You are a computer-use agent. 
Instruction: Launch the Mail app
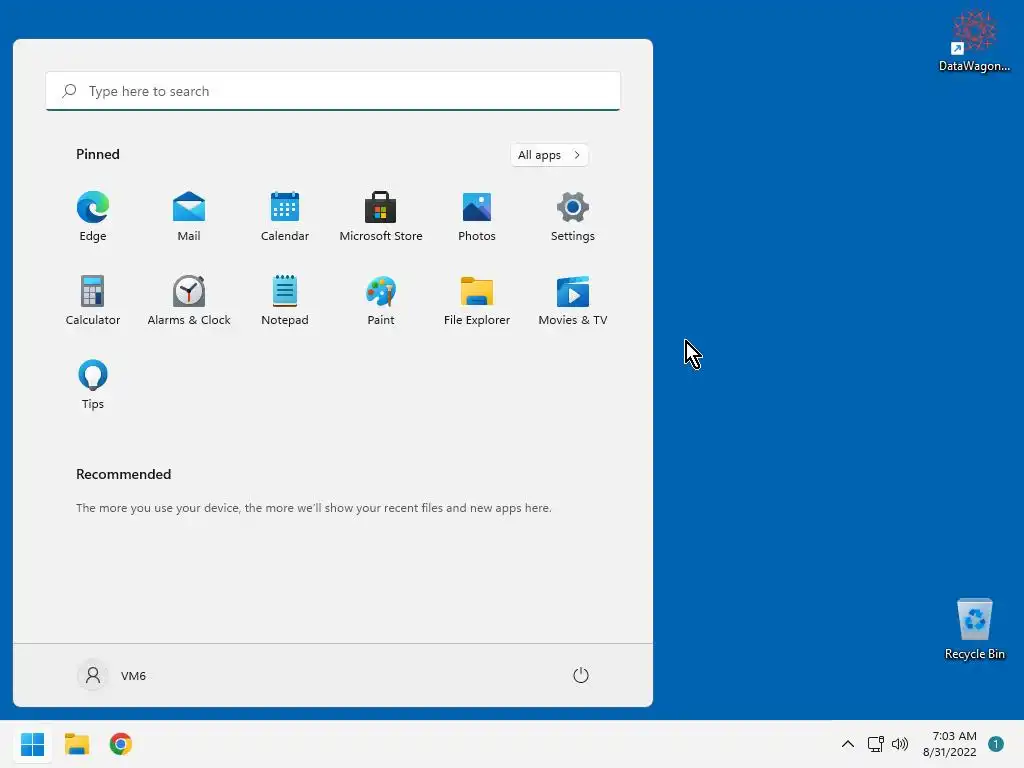(189, 217)
